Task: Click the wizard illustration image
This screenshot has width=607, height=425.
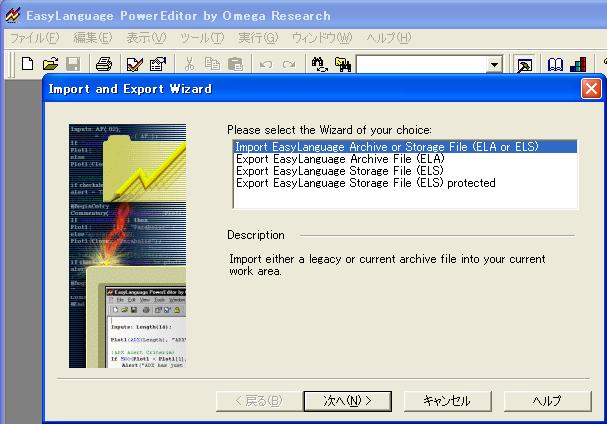Action: tap(127, 246)
